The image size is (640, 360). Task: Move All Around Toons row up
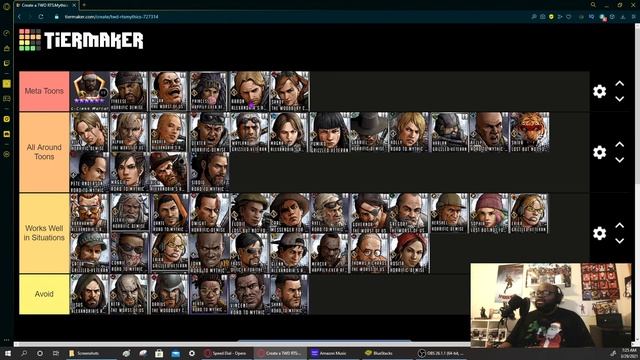pyautogui.click(x=620, y=144)
